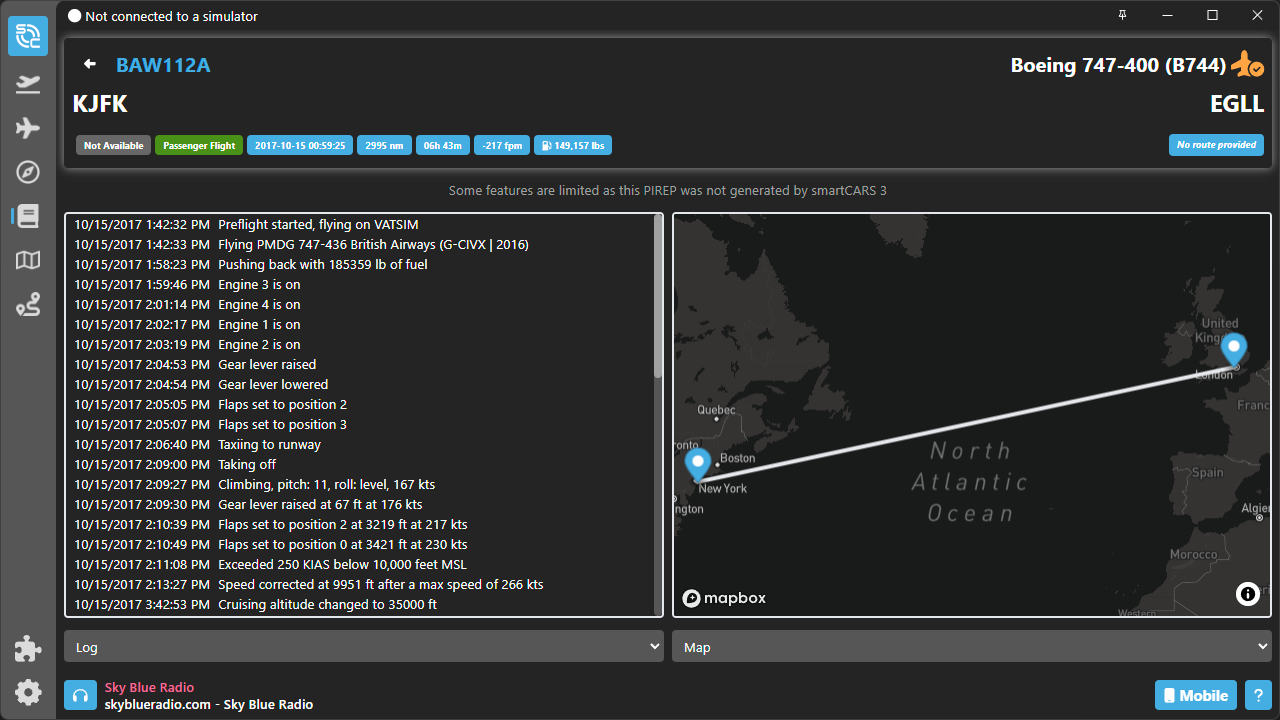Click the help question mark button
Screen dimensions: 1280x720
(x=1258, y=695)
